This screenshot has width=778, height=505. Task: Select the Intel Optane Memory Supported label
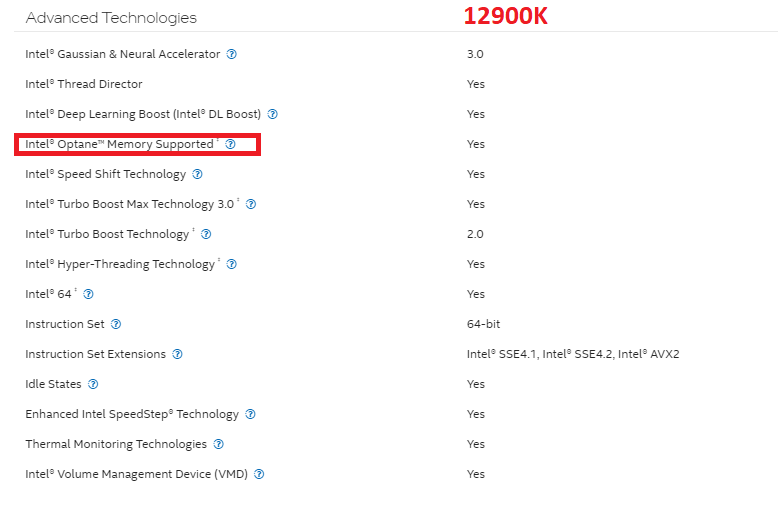tap(120, 144)
